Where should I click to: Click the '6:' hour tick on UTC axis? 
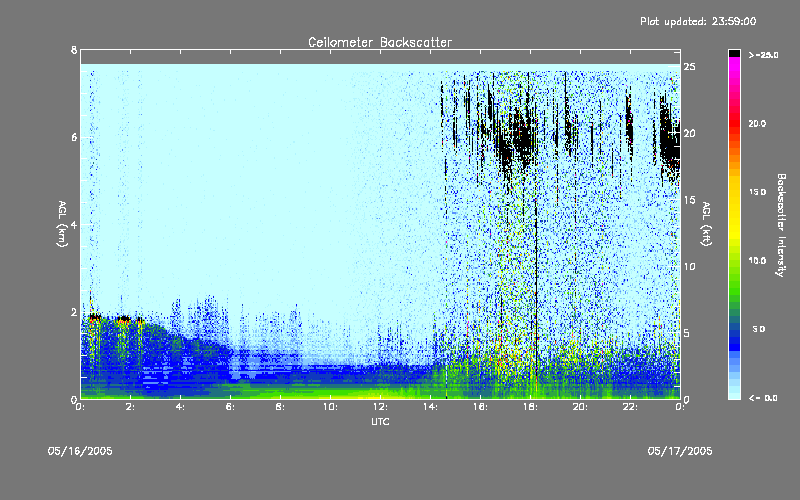(x=231, y=407)
